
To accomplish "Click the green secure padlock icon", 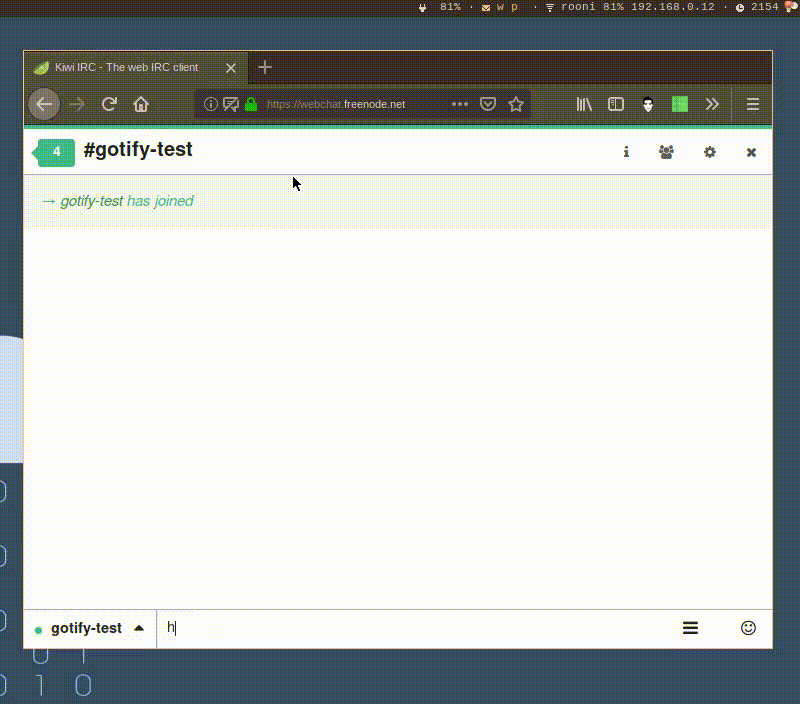I will 251,105.
